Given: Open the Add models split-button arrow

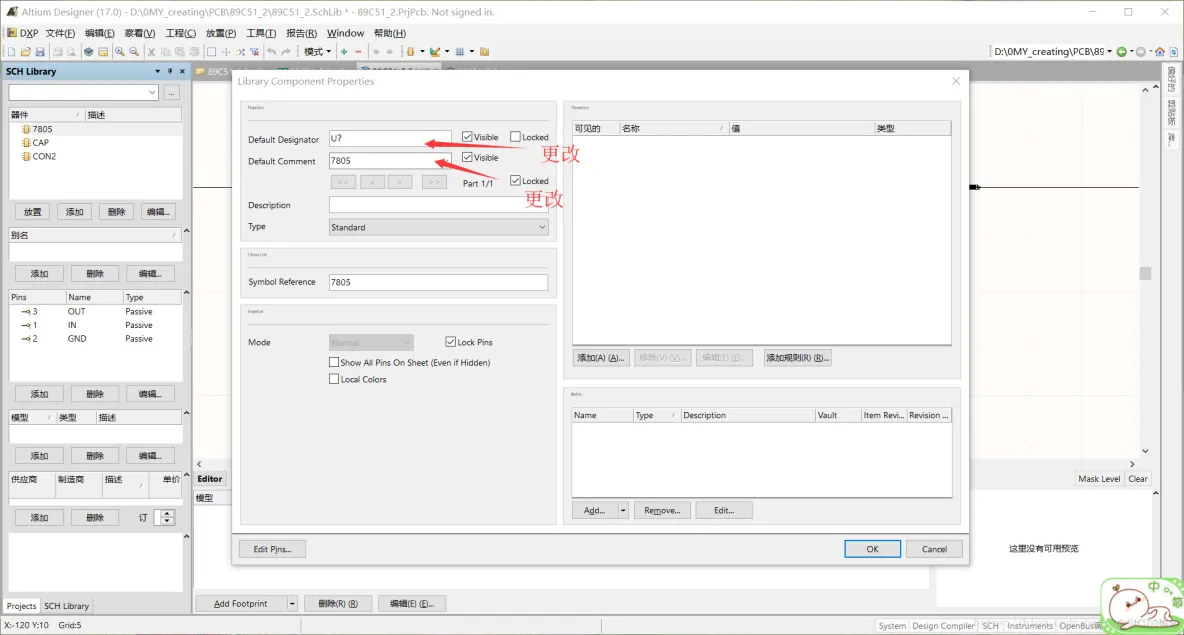Looking at the screenshot, I should click(623, 510).
